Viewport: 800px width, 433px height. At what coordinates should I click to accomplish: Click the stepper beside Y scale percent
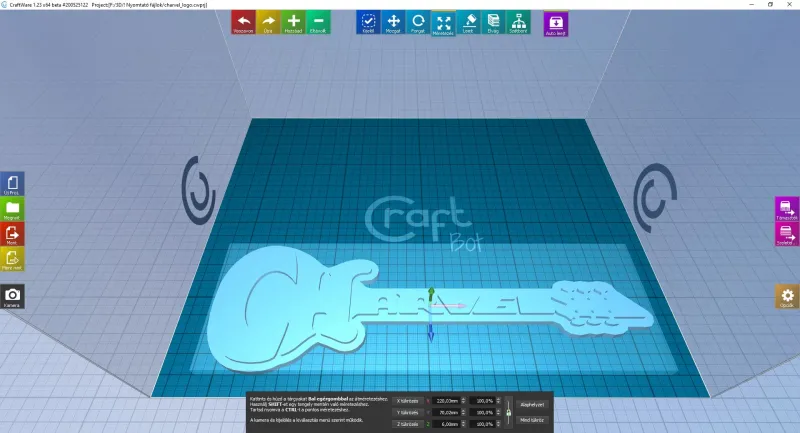498,413
